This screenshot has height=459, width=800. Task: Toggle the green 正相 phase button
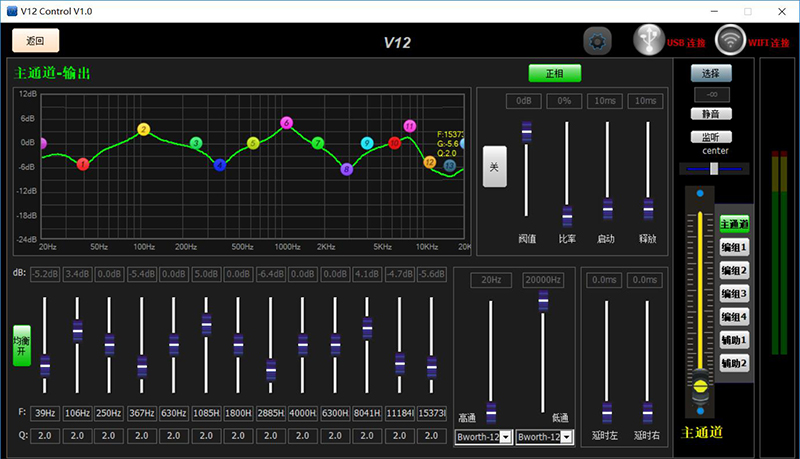click(554, 73)
